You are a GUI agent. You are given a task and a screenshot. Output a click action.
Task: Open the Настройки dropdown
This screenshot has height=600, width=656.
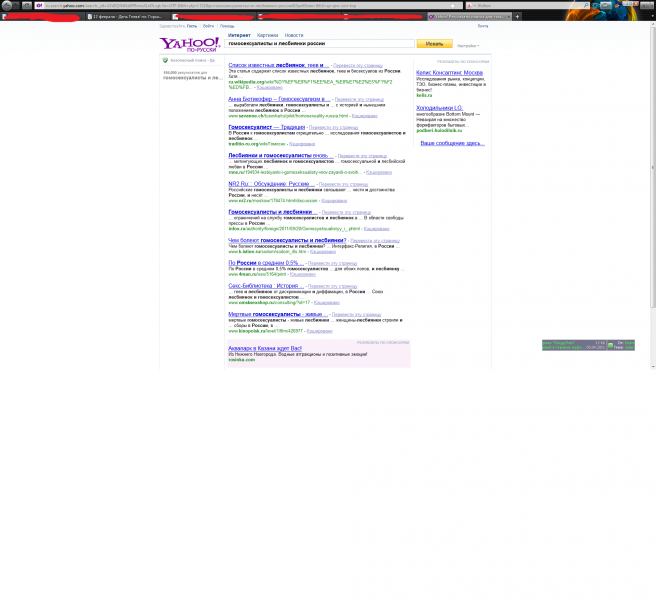[x=468, y=46]
